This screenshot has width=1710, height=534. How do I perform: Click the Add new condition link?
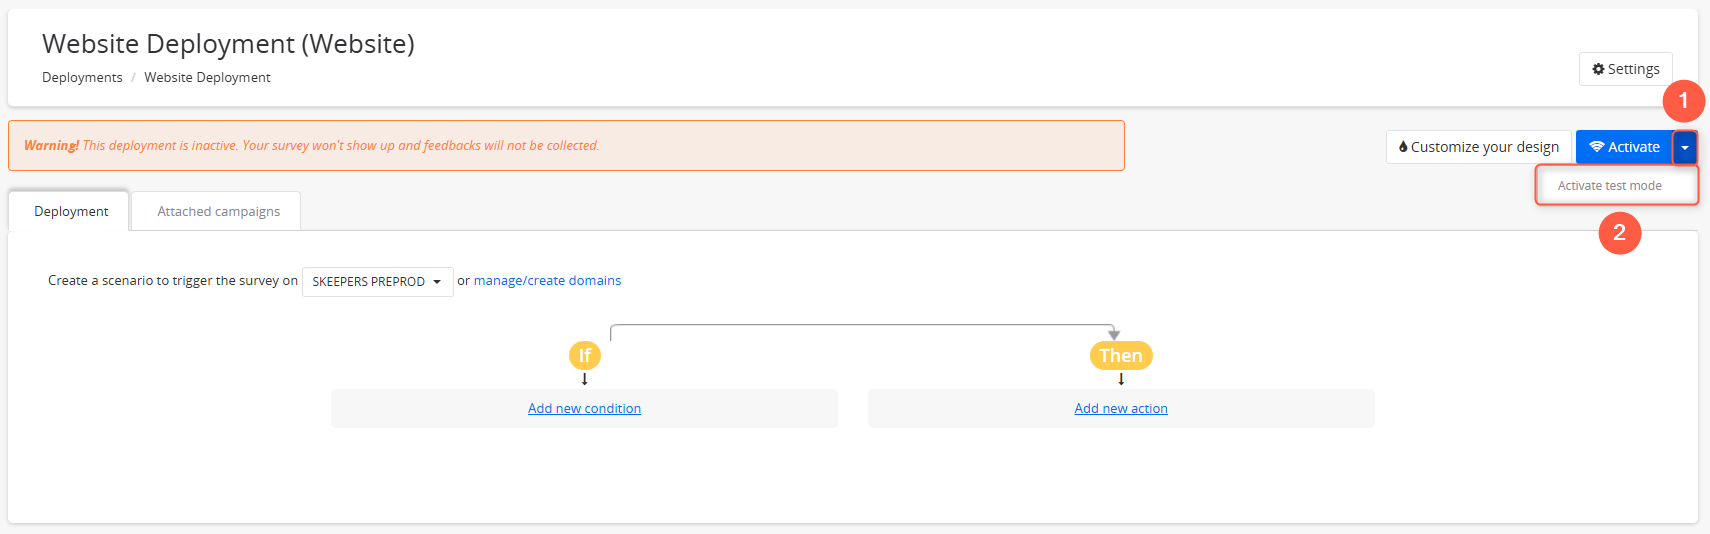point(584,408)
